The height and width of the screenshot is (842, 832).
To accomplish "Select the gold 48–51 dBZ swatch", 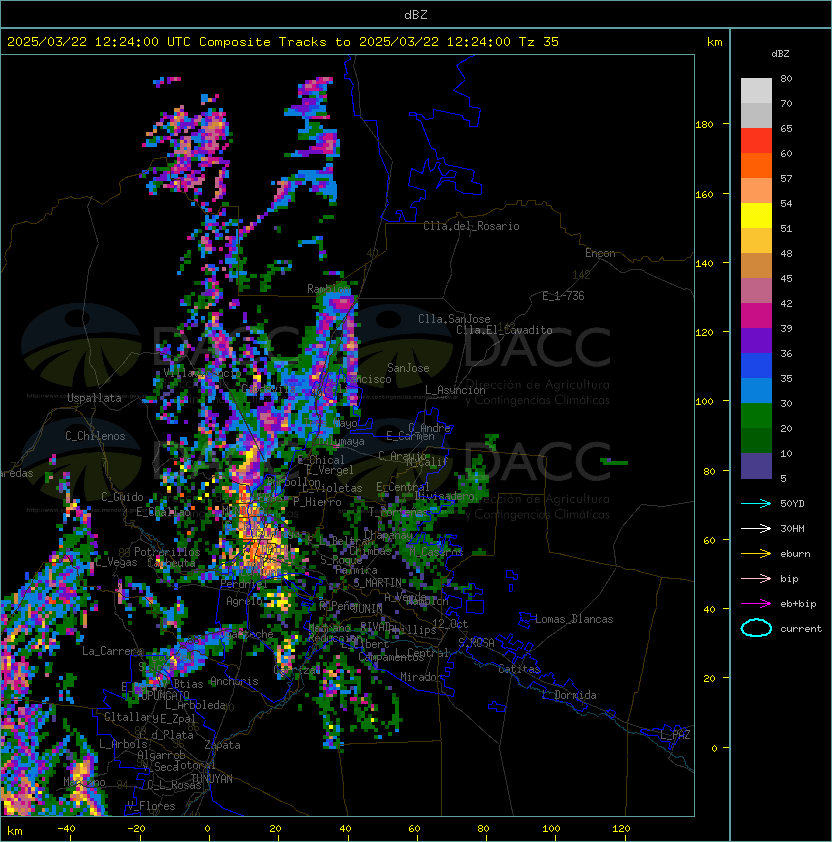I will [x=756, y=241].
